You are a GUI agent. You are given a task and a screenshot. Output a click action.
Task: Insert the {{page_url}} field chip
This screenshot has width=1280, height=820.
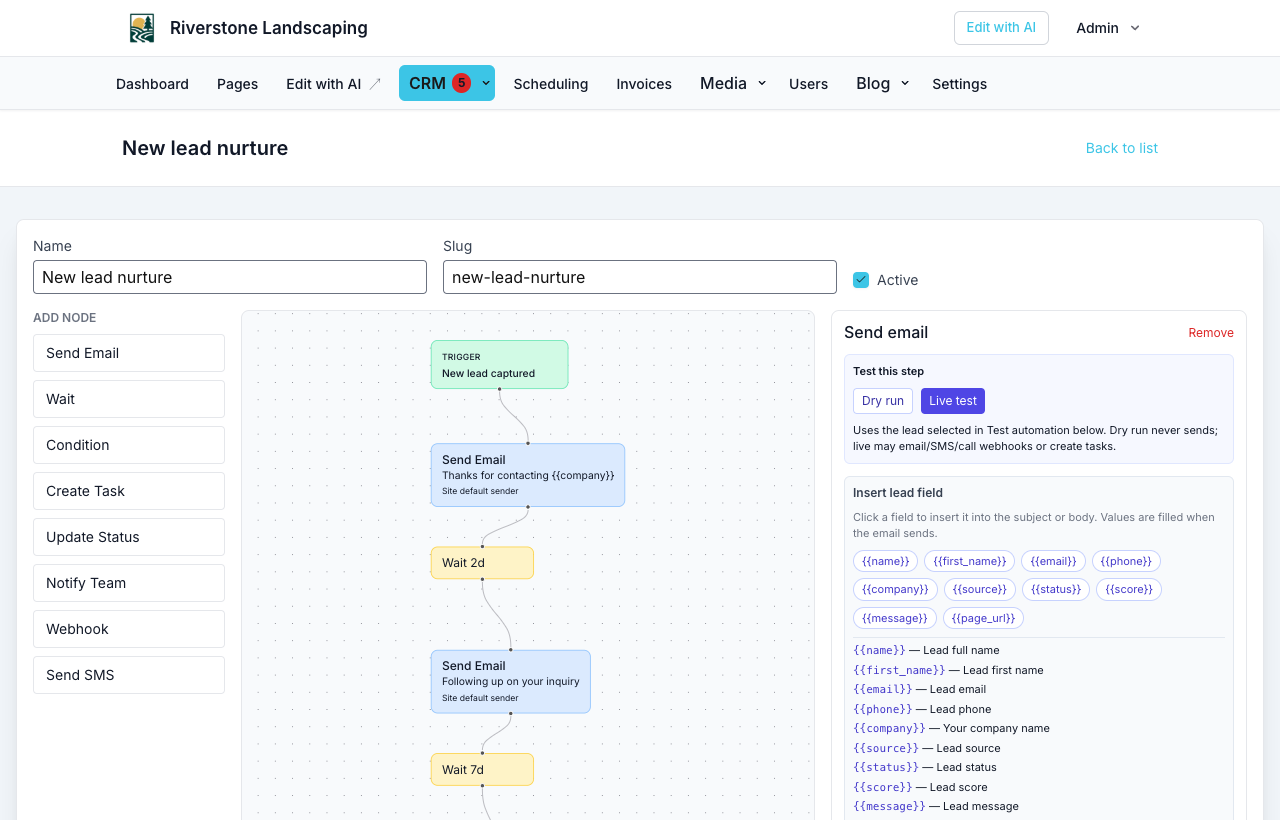pos(983,618)
